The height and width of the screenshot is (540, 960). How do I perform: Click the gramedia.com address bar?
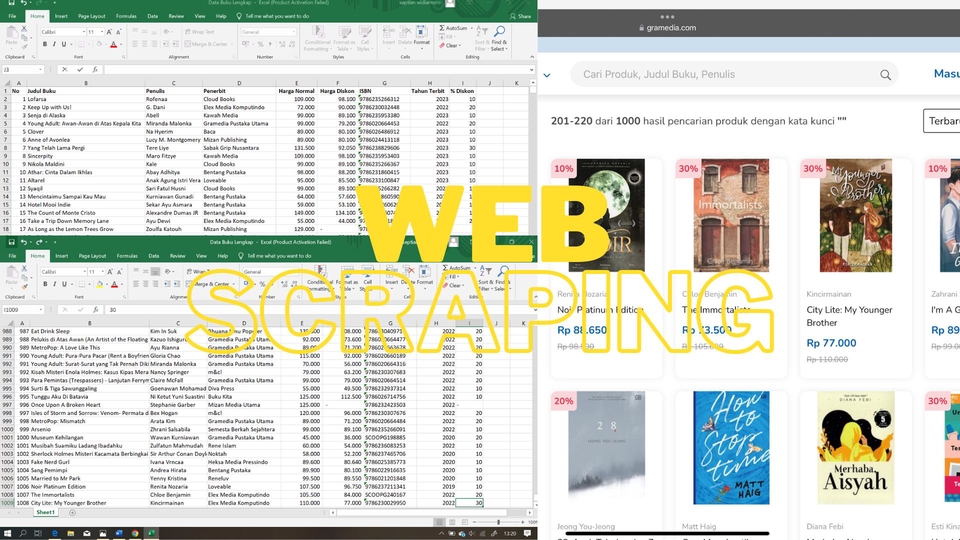pyautogui.click(x=667, y=28)
